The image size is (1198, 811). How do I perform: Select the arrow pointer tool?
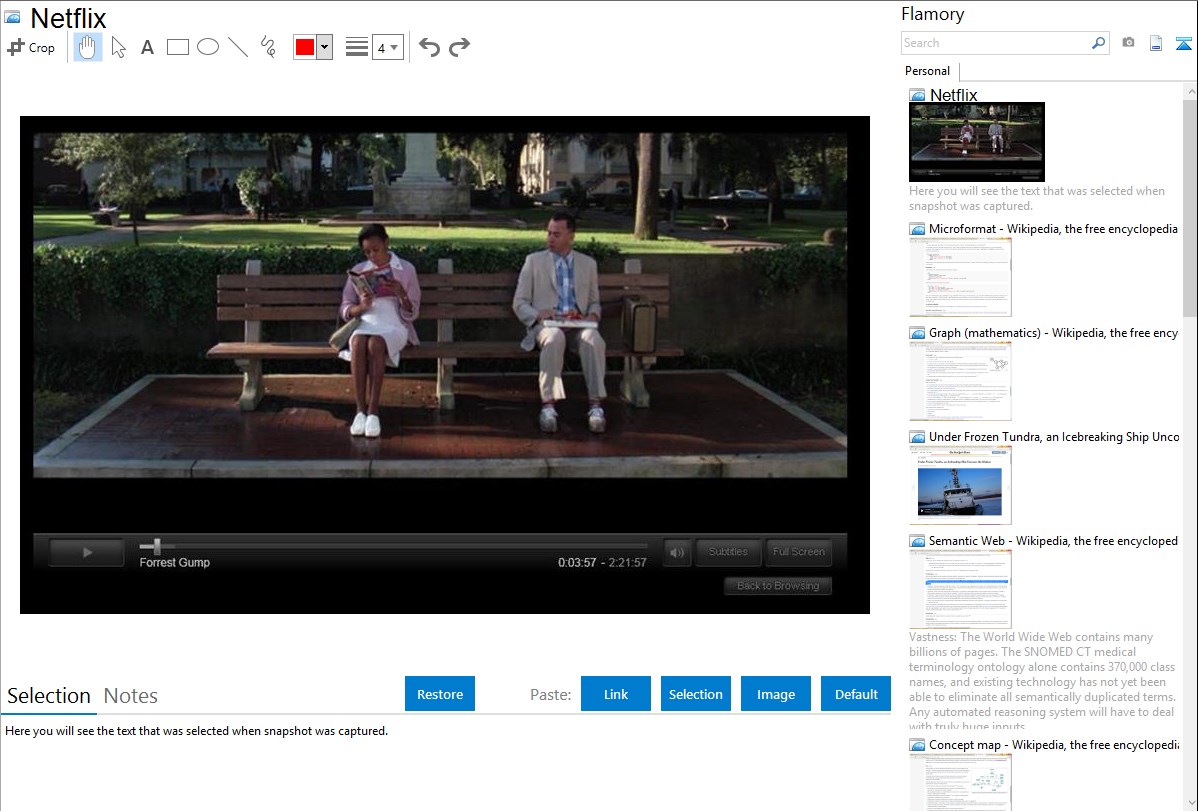click(x=118, y=47)
